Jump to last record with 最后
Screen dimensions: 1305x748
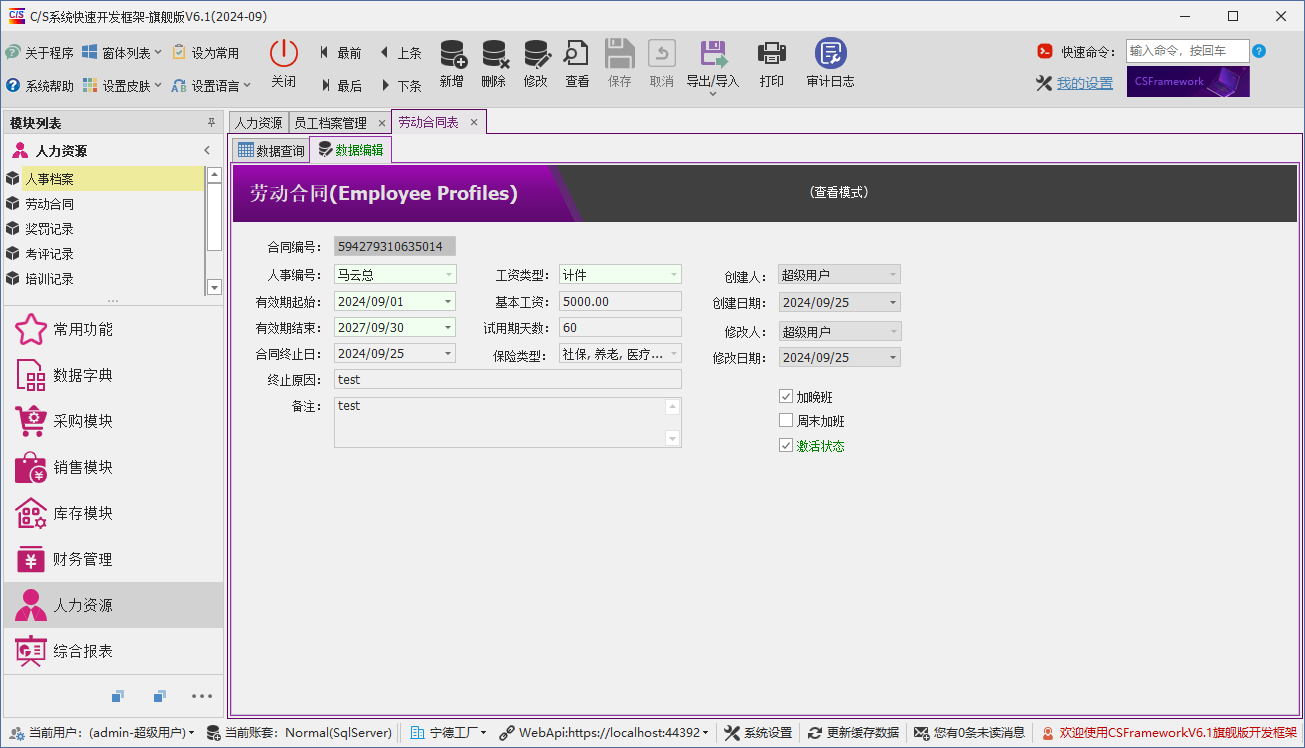pyautogui.click(x=340, y=86)
